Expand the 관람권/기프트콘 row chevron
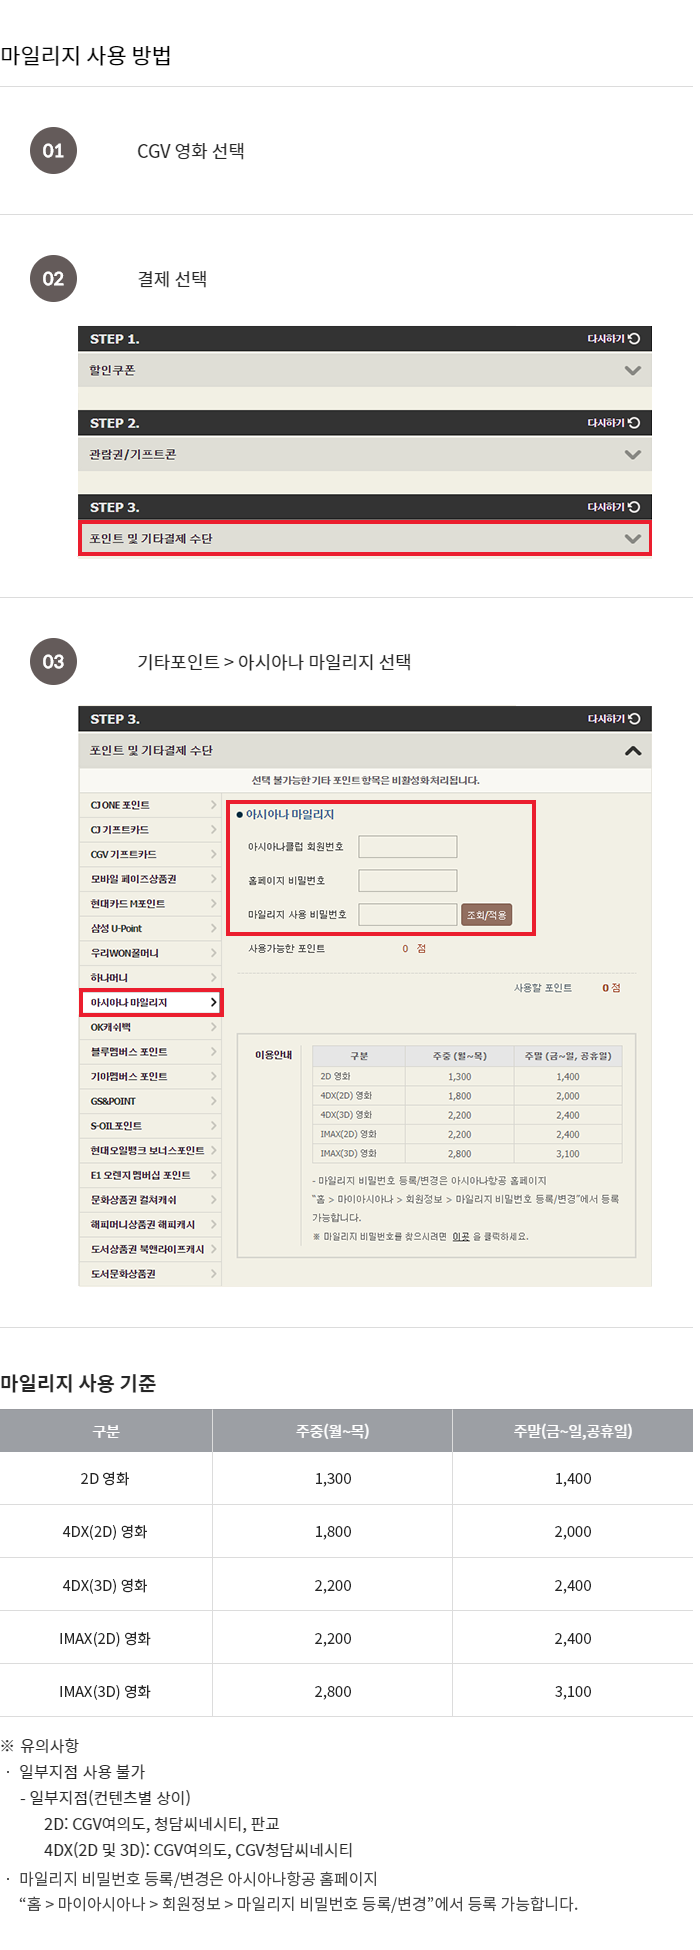 [x=632, y=454]
